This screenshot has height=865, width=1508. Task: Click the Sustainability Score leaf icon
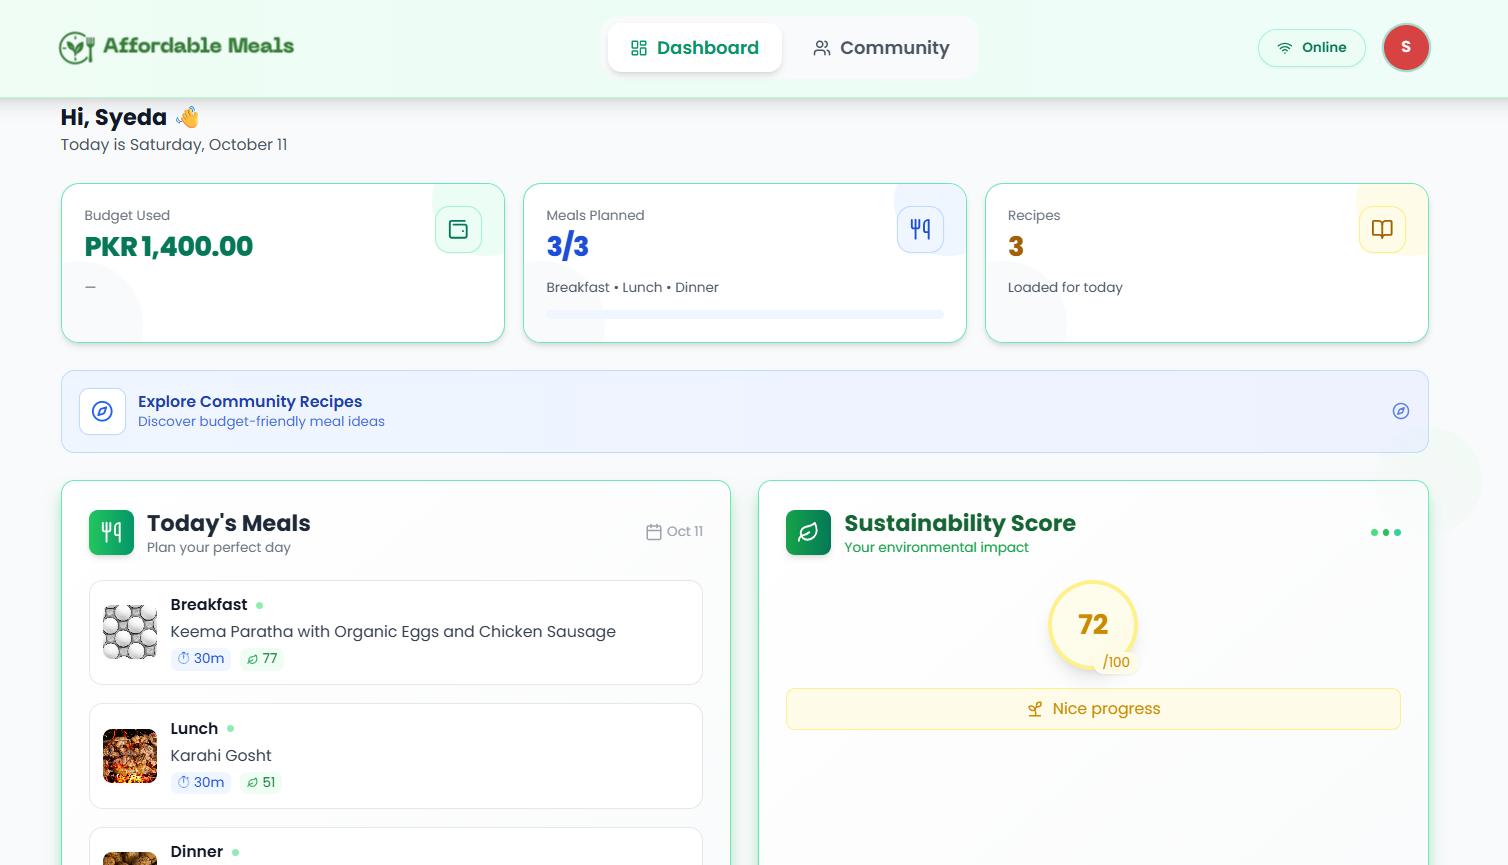(x=809, y=533)
